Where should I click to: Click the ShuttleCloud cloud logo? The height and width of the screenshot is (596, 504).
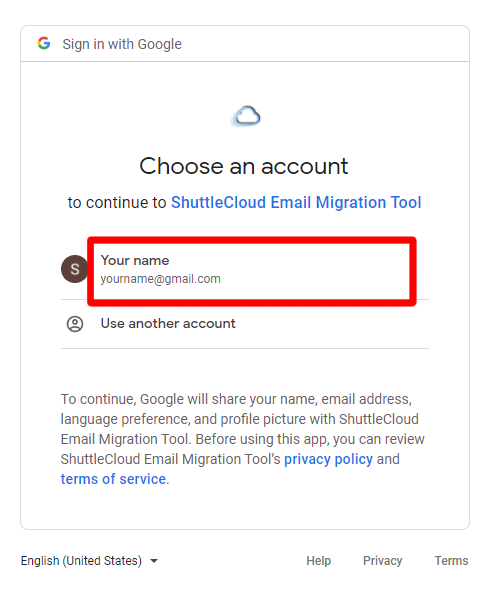tap(246, 116)
